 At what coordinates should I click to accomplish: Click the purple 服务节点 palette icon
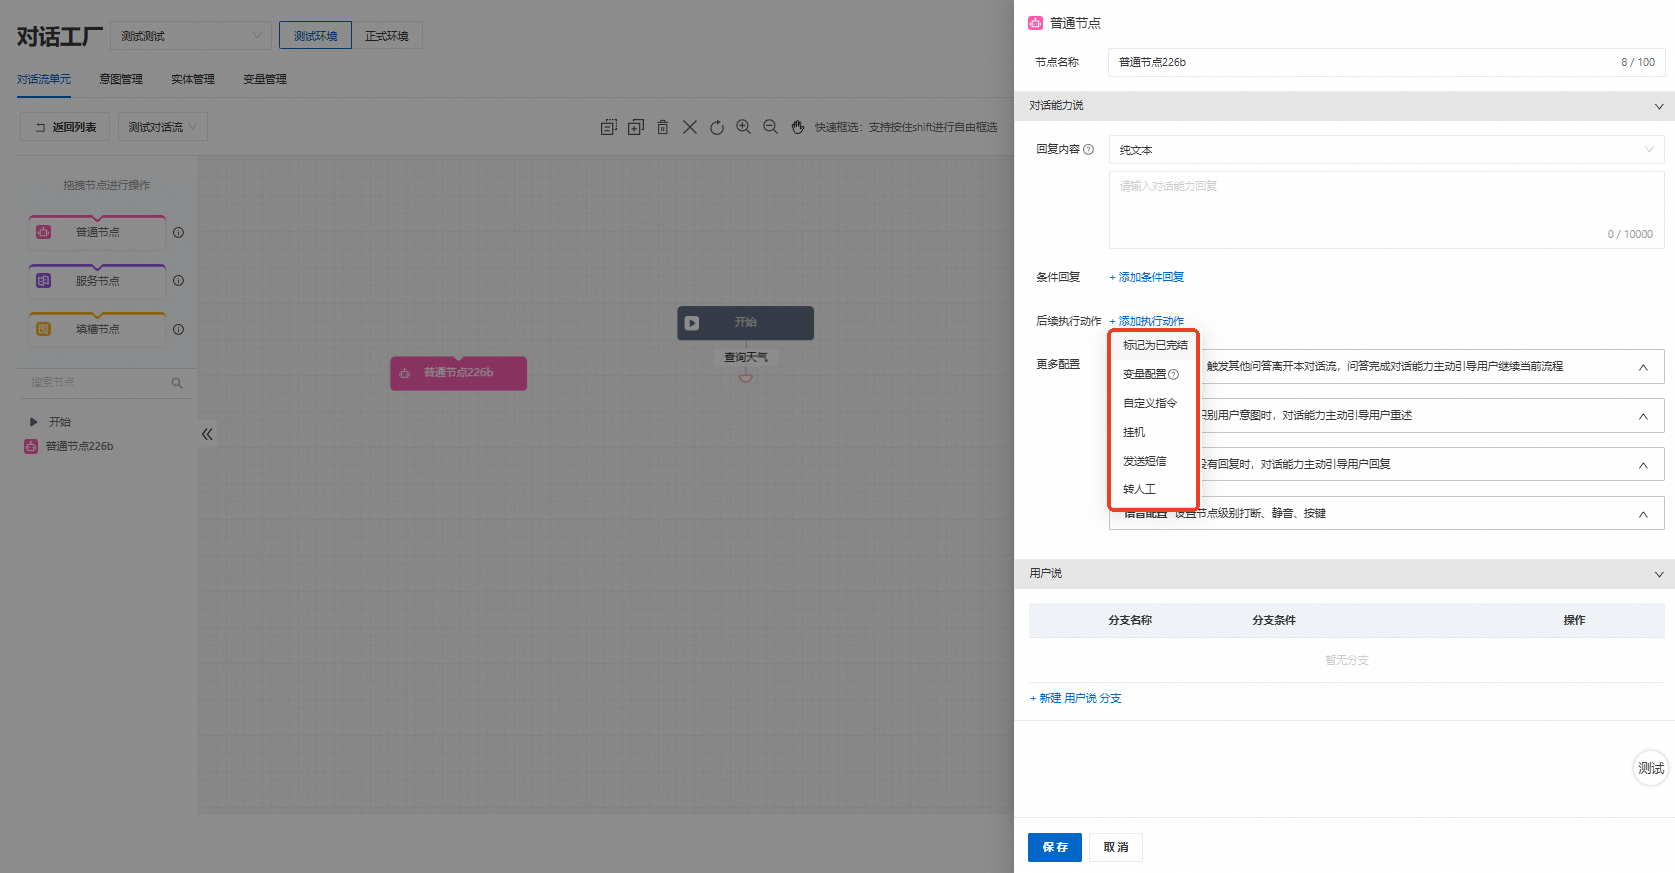pos(44,281)
